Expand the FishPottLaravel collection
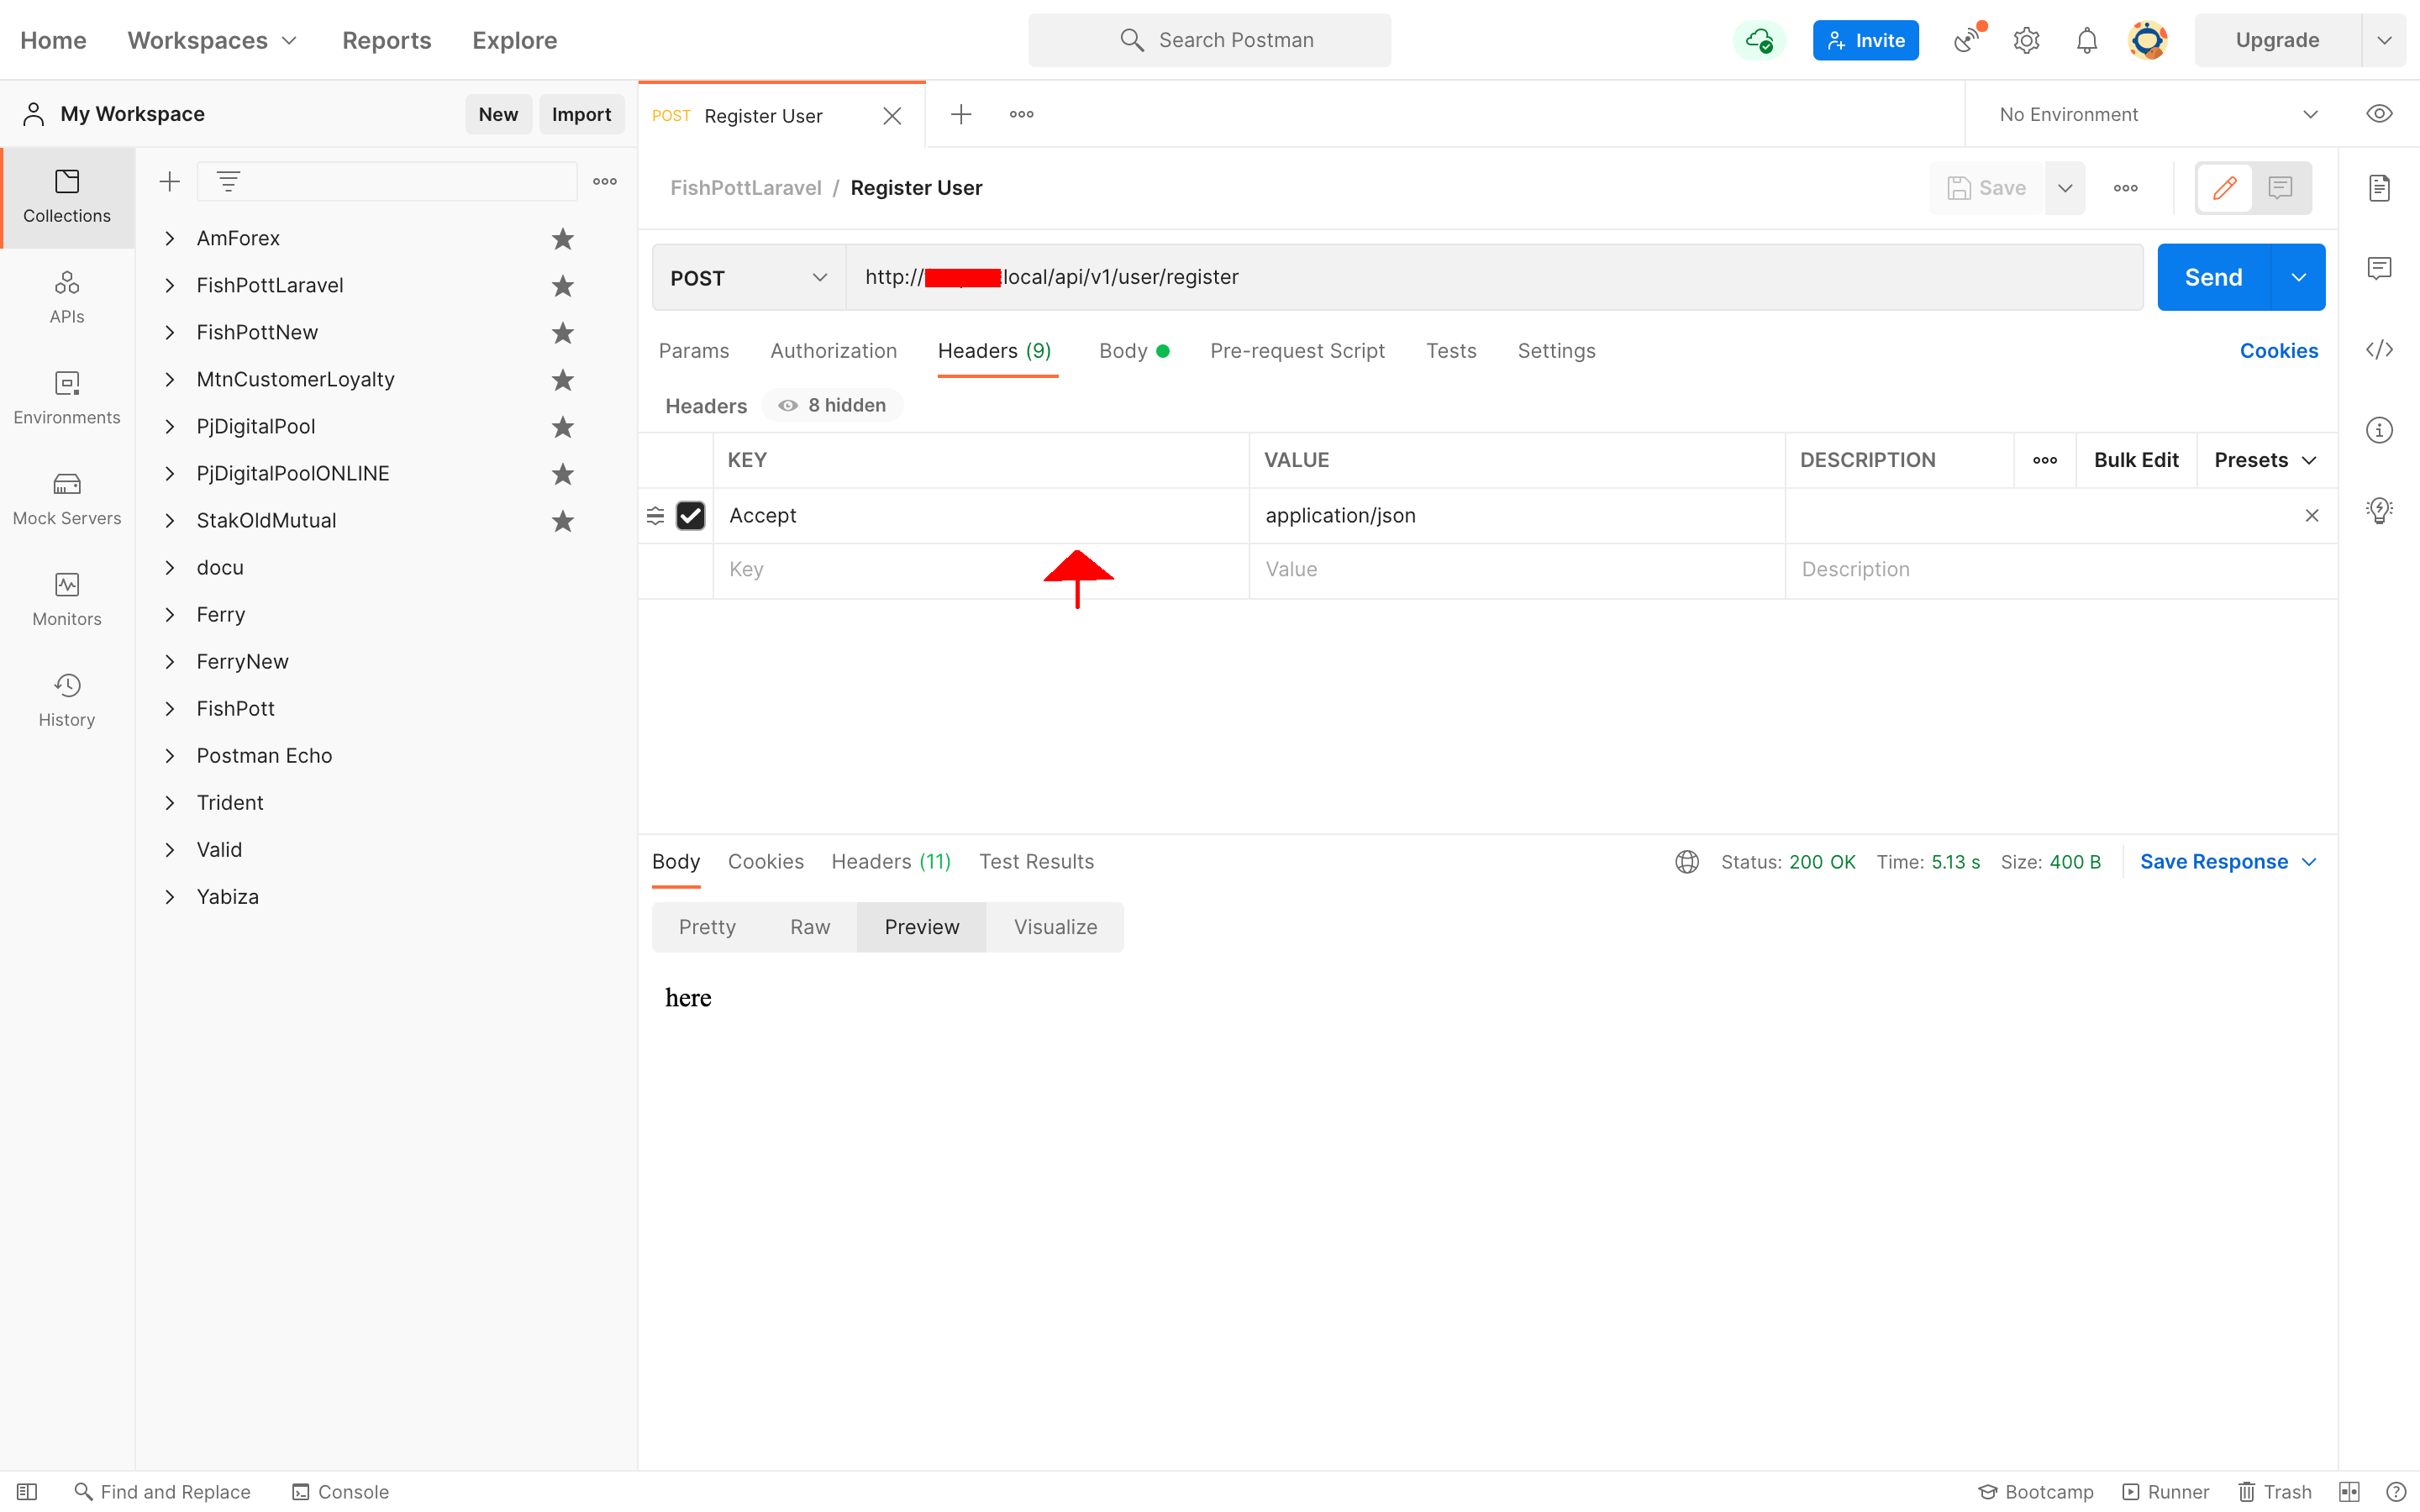 [x=170, y=286]
